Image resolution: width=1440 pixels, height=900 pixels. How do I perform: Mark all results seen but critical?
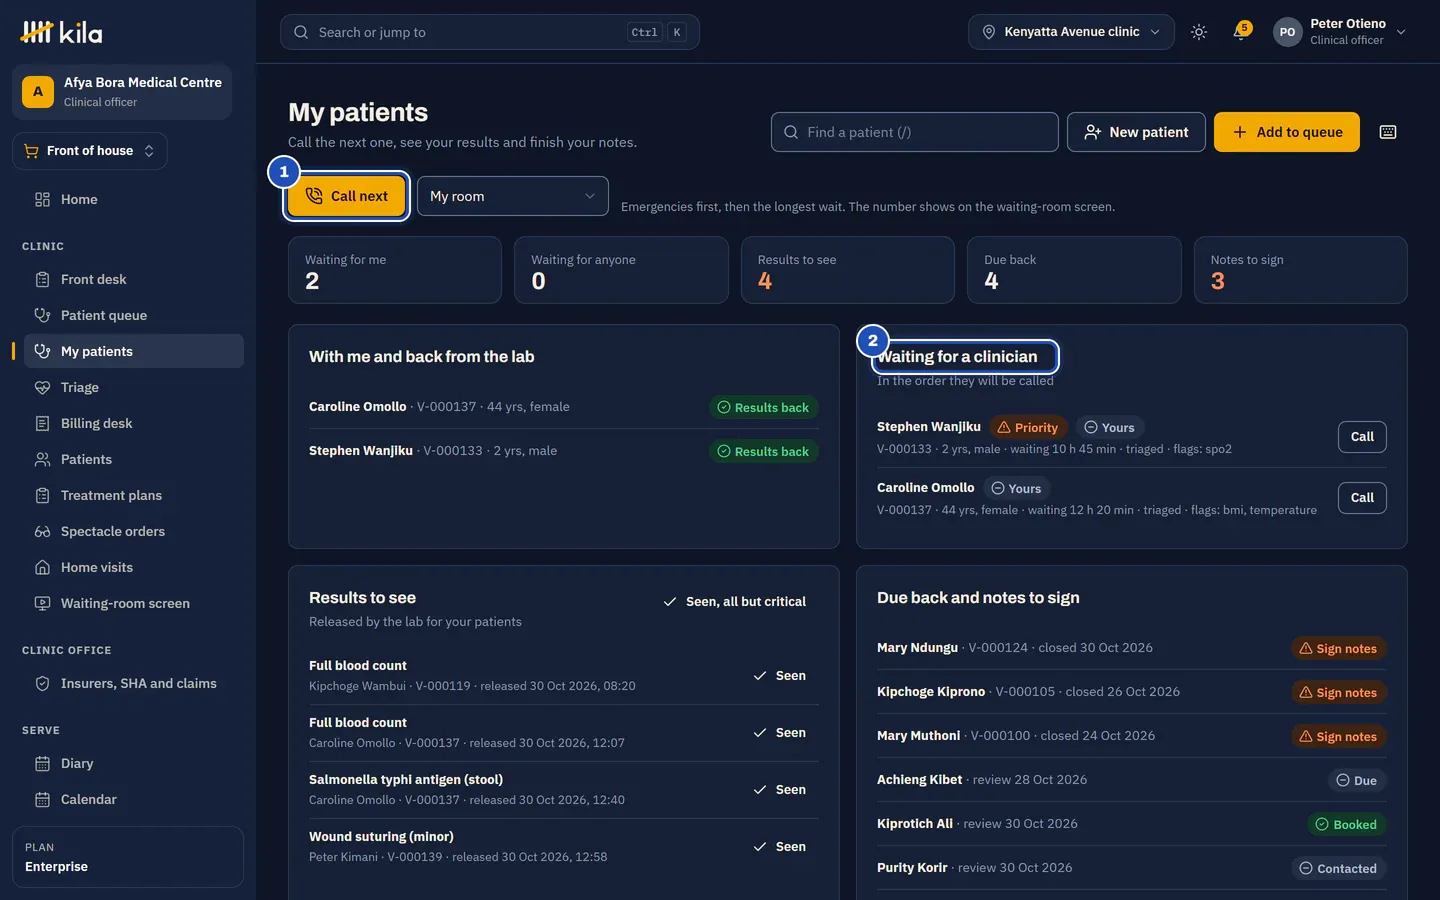tap(735, 602)
